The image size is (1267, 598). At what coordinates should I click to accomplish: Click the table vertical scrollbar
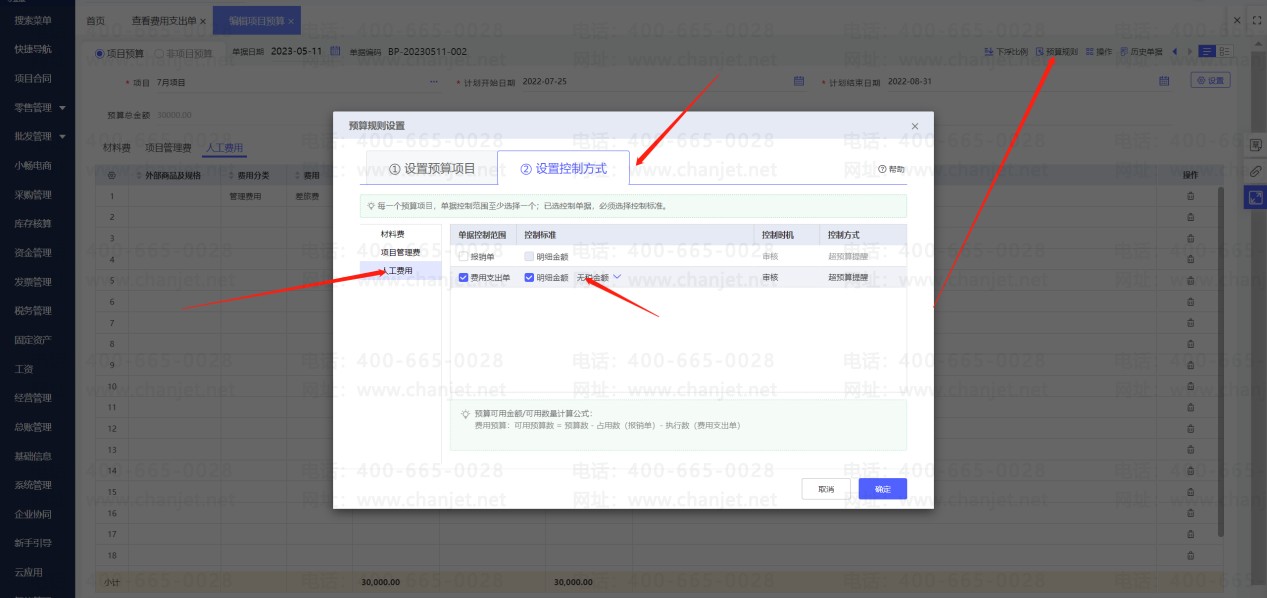(1220, 360)
